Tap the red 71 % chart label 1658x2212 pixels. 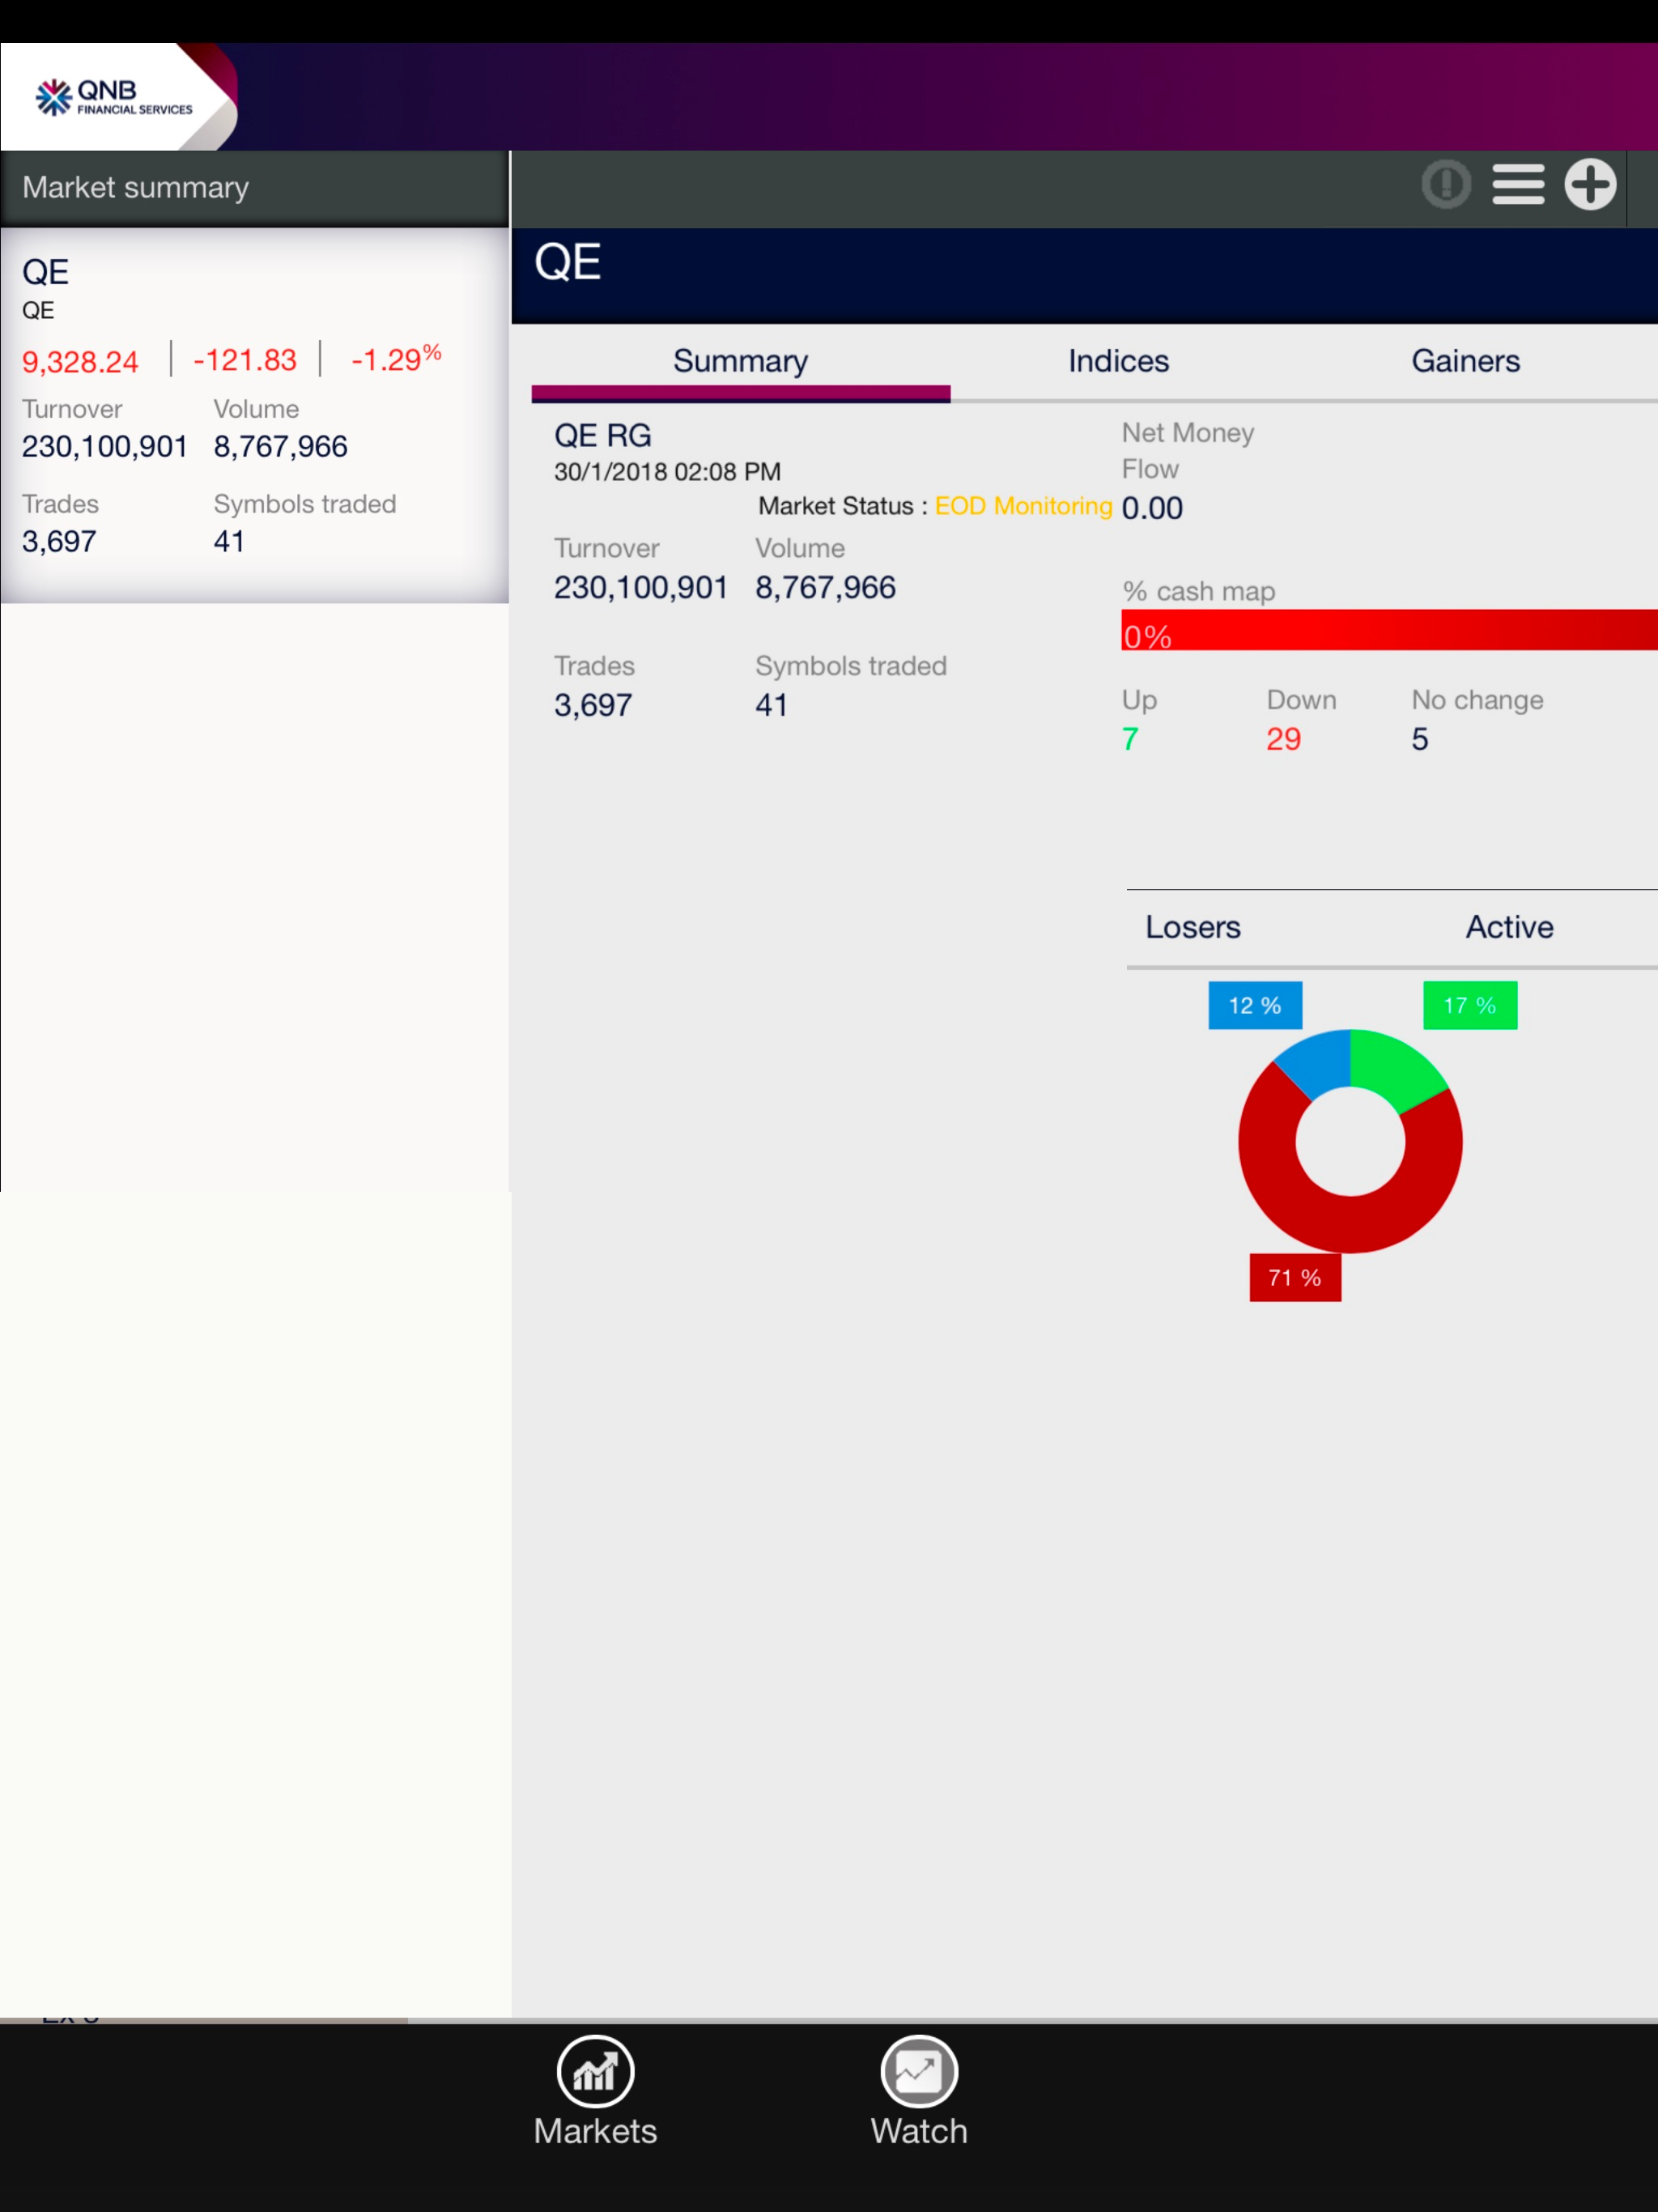(x=1295, y=1277)
